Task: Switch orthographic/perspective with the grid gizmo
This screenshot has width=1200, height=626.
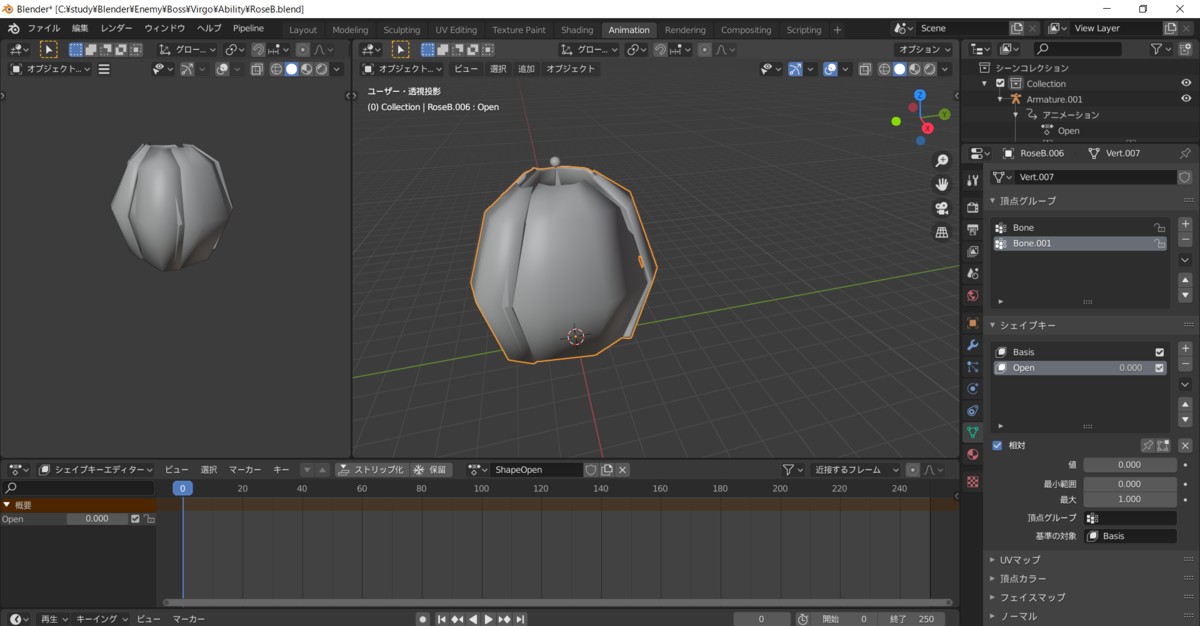Action: click(x=942, y=232)
